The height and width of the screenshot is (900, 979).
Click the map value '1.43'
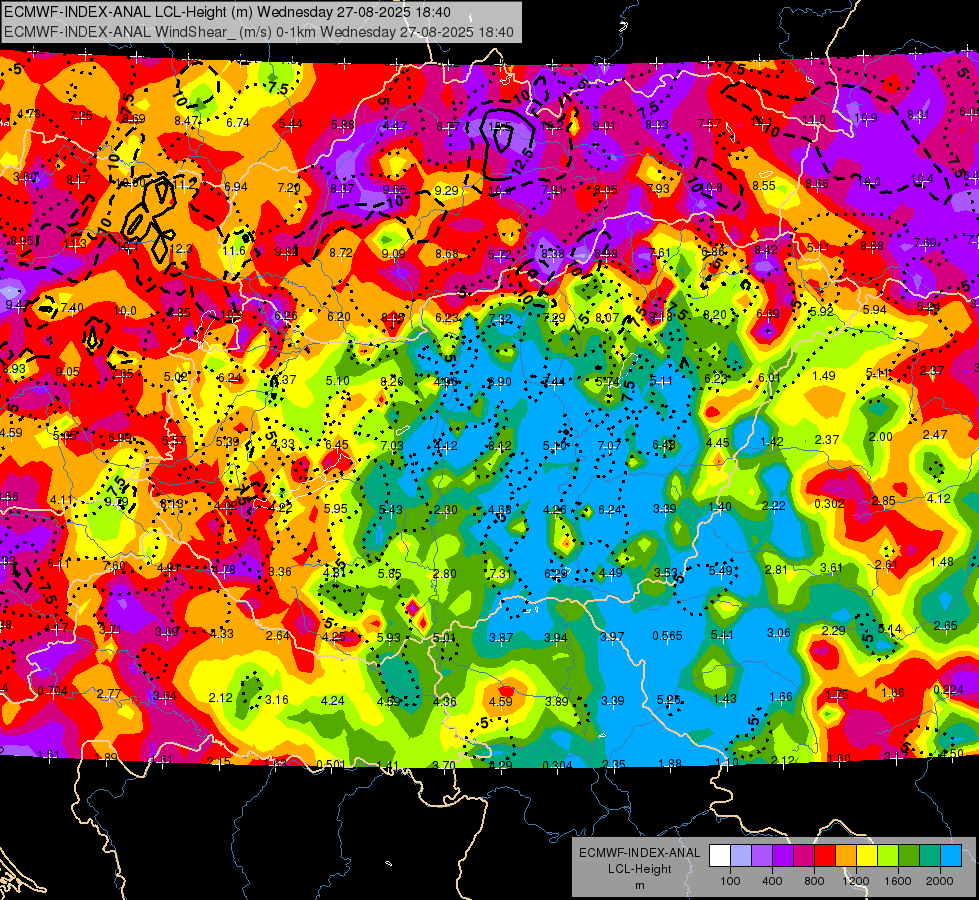pos(725,699)
